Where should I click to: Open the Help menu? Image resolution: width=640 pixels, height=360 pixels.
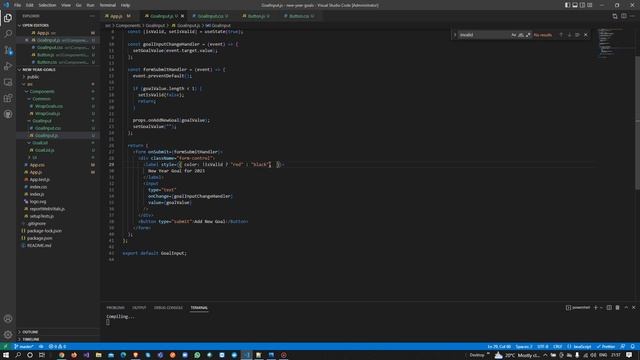pos(125,5)
